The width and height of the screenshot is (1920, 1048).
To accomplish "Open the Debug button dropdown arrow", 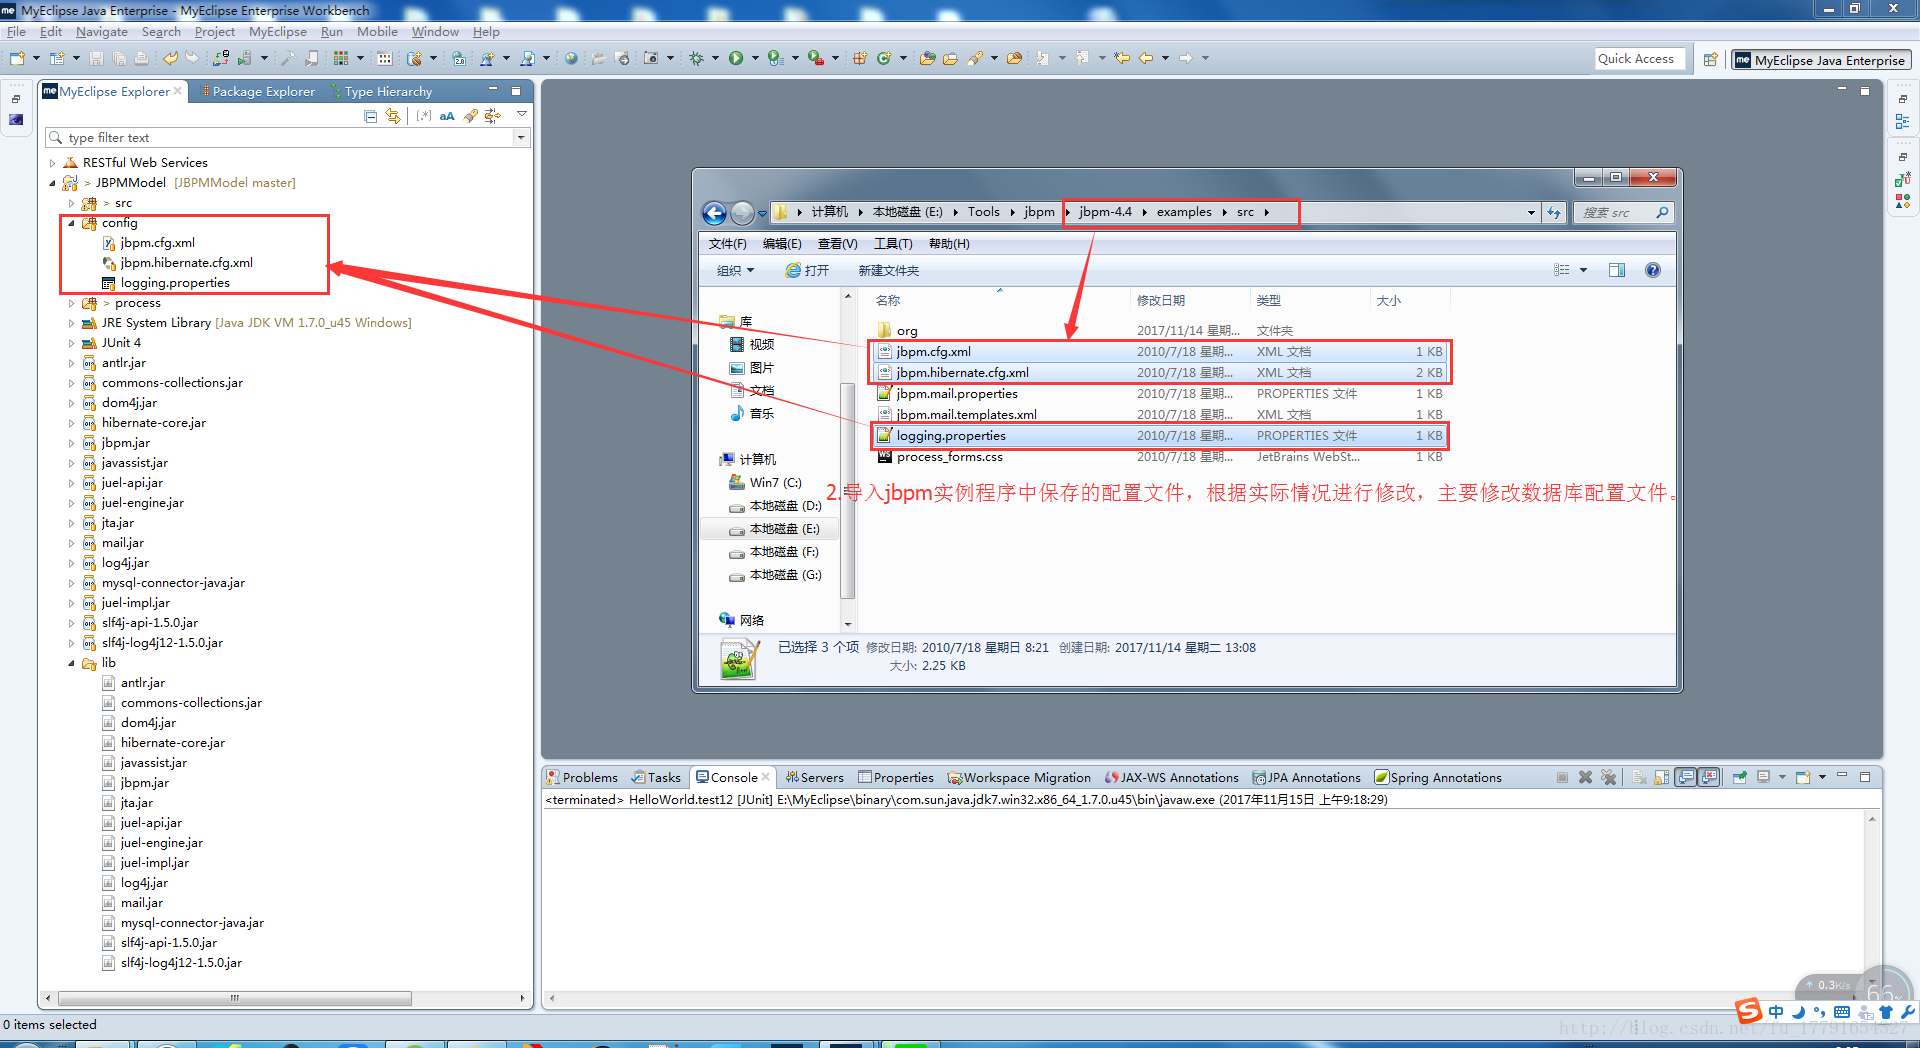I will [x=715, y=59].
